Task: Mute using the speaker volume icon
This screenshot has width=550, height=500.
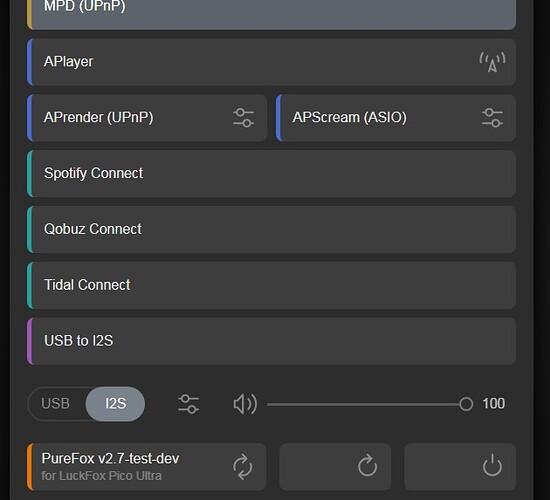Action: [x=245, y=404]
